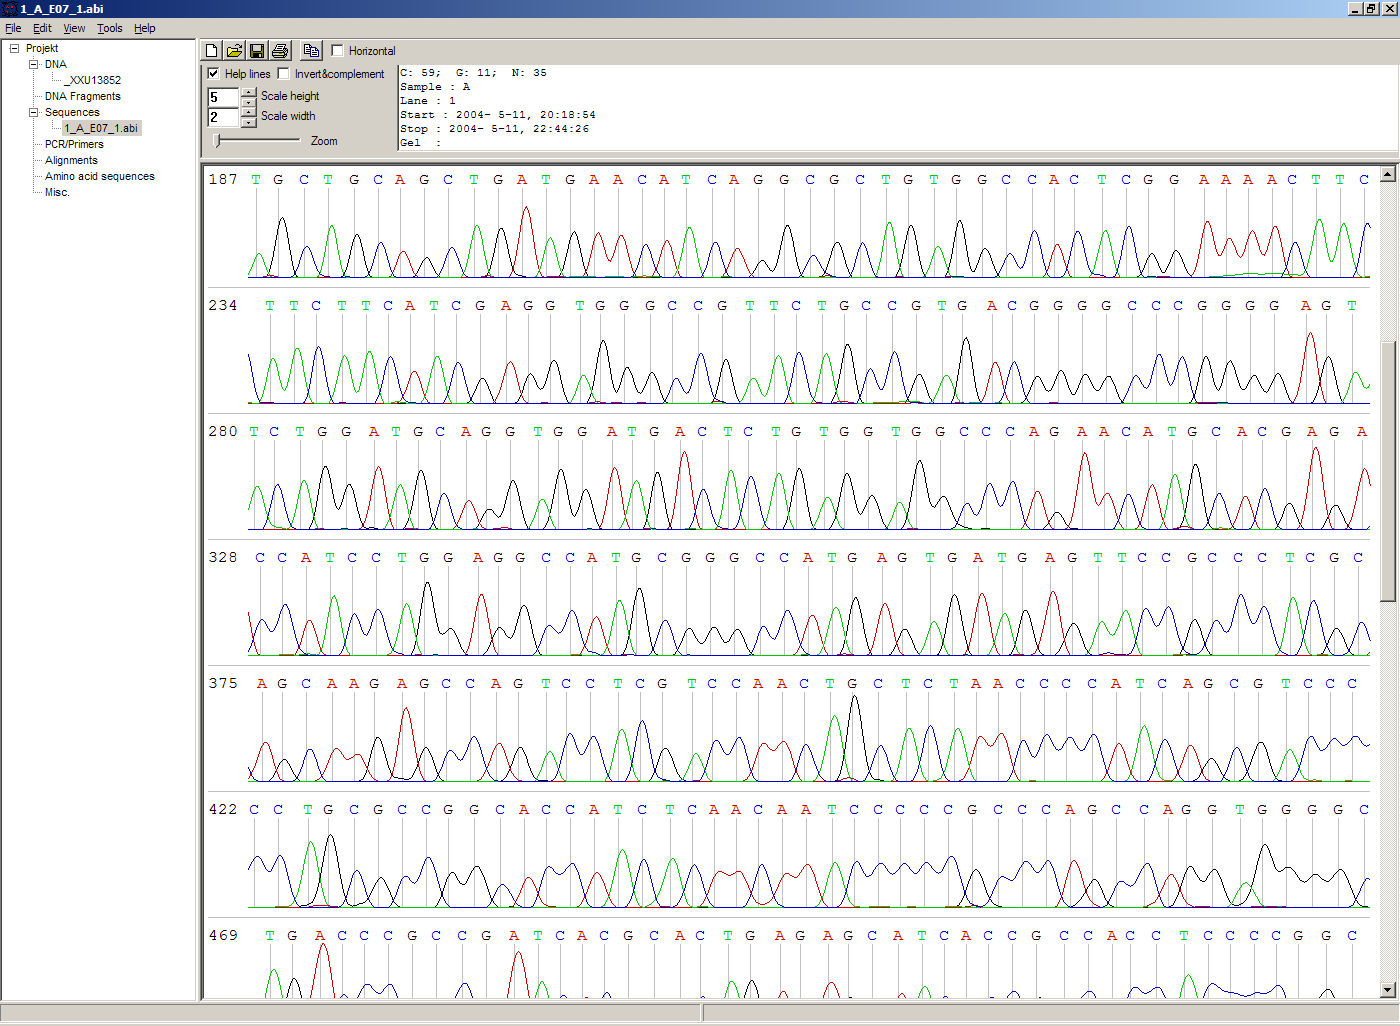Click the chromatogram scrollbar up arrow
Screen dimensions: 1400x1026
pos(1388,174)
